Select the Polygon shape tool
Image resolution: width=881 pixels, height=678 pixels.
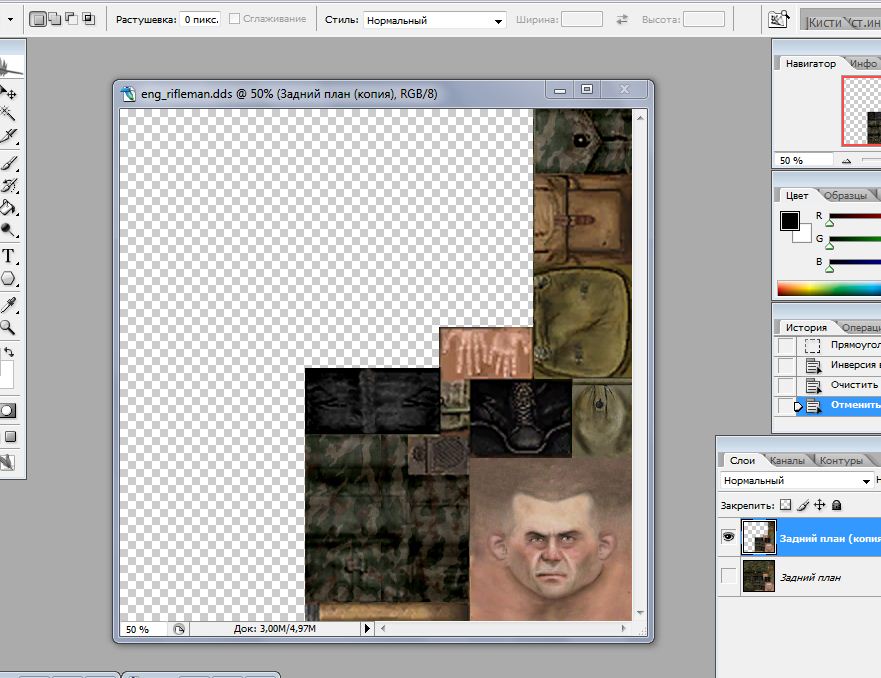pyautogui.click(x=8, y=279)
